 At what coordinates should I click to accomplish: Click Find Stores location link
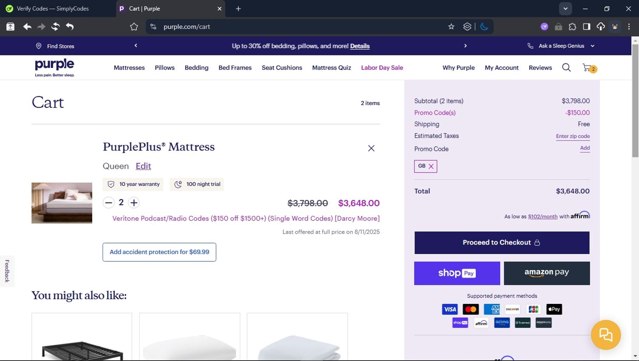pyautogui.click(x=55, y=46)
